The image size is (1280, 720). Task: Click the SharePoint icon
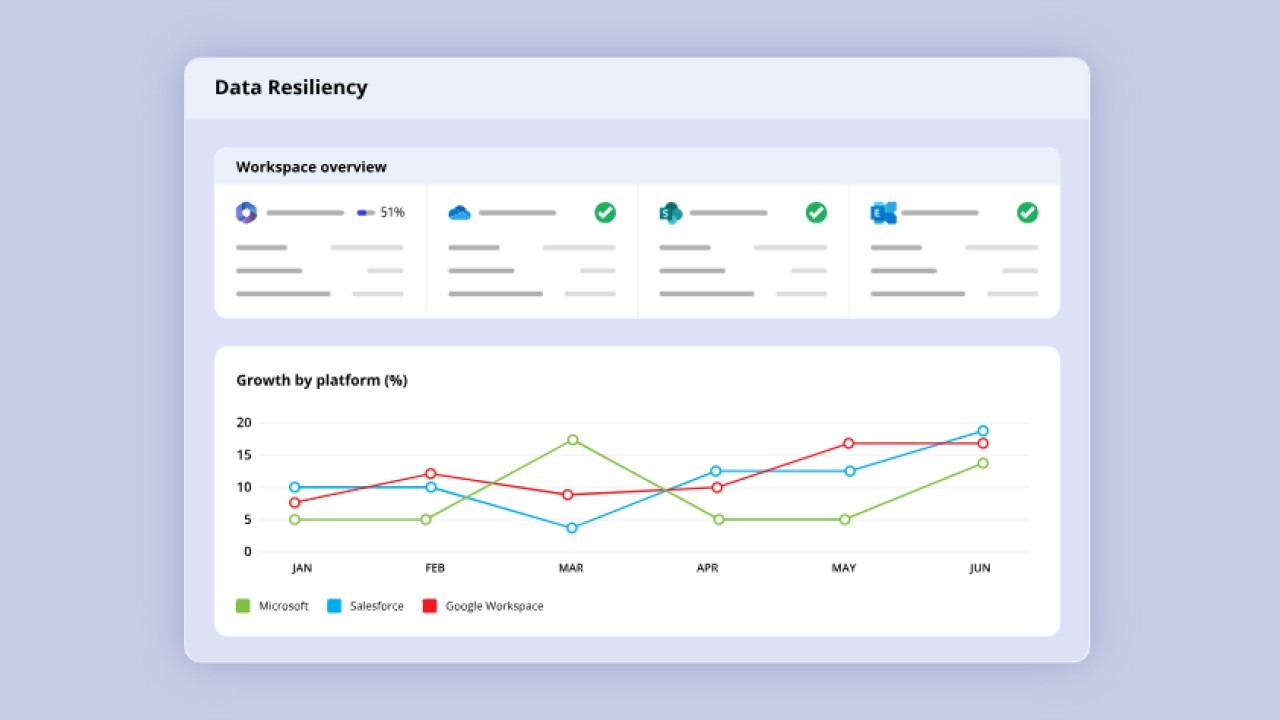pos(670,212)
